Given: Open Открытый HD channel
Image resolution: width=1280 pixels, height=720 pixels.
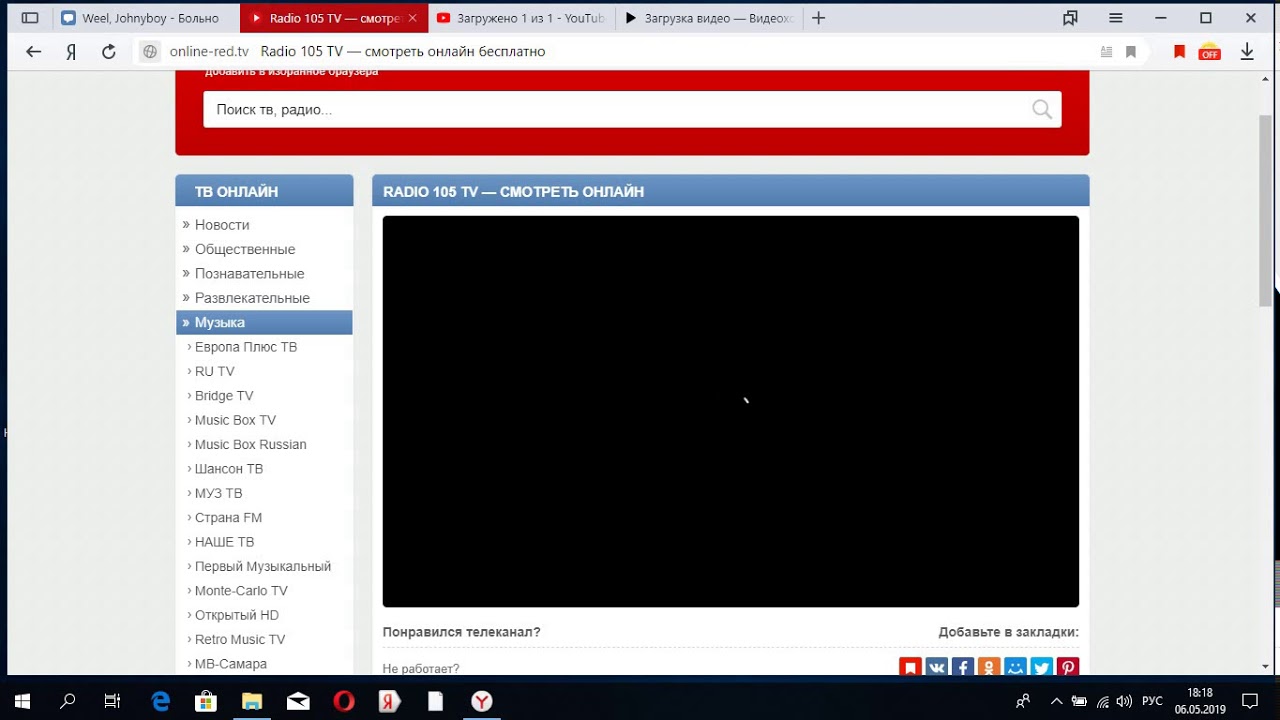Looking at the screenshot, I should click(x=237, y=615).
